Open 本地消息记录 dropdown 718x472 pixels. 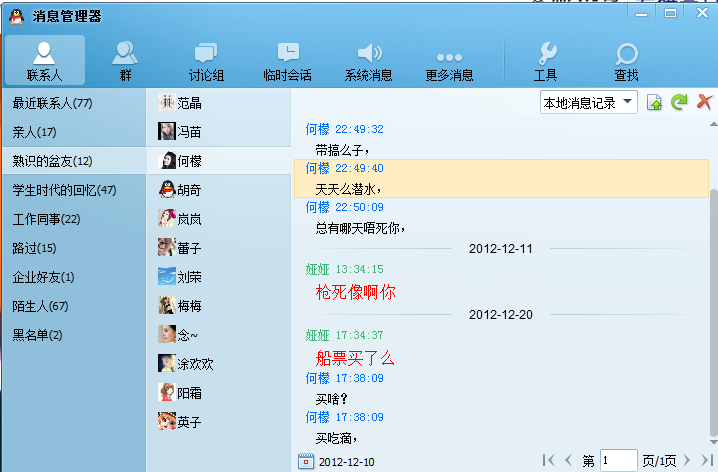click(588, 103)
